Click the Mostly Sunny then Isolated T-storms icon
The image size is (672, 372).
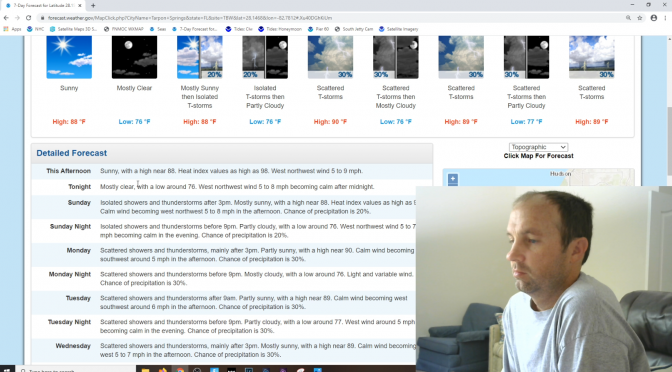point(200,57)
